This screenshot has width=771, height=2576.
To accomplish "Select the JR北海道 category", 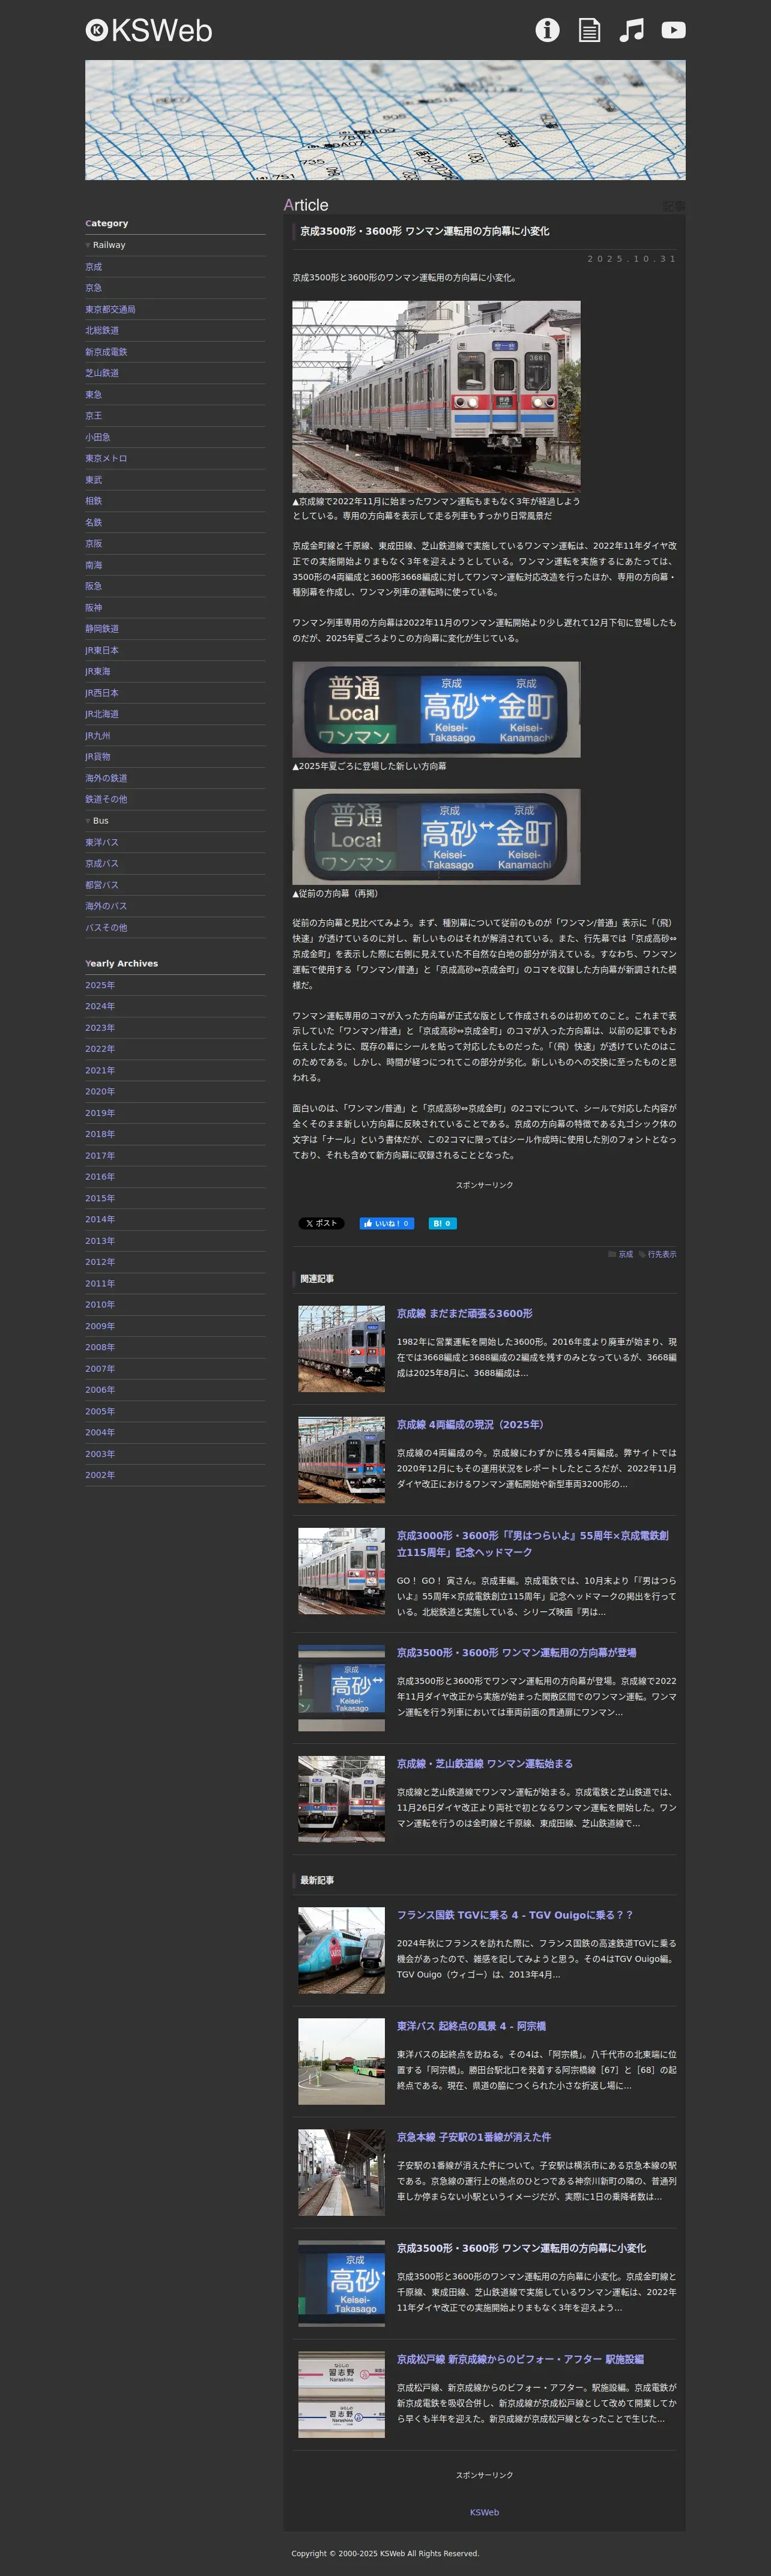I will (x=102, y=714).
